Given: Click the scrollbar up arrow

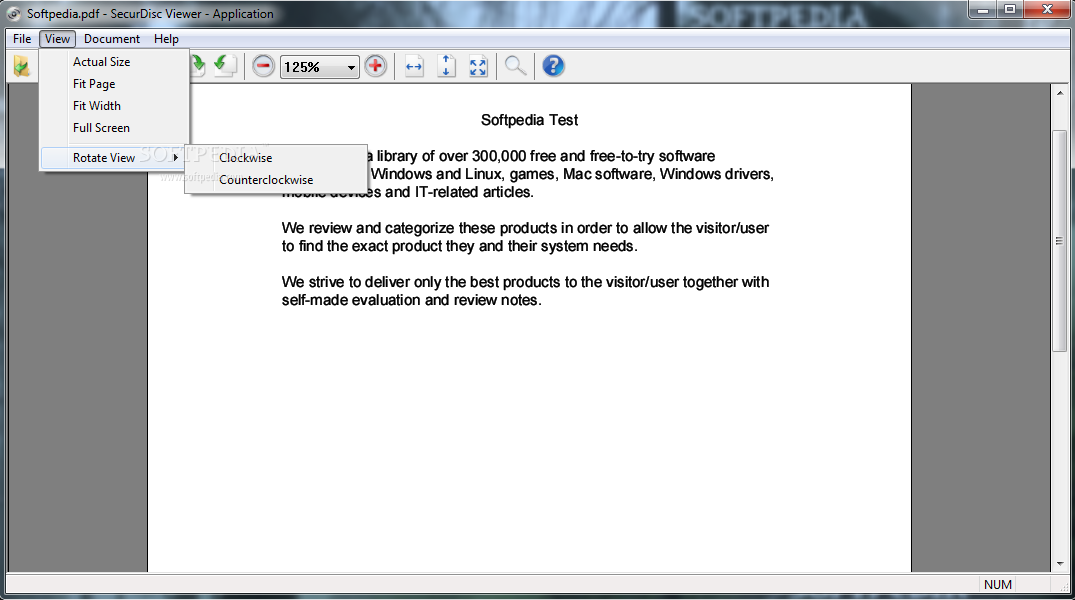Looking at the screenshot, I should pyautogui.click(x=1059, y=93).
